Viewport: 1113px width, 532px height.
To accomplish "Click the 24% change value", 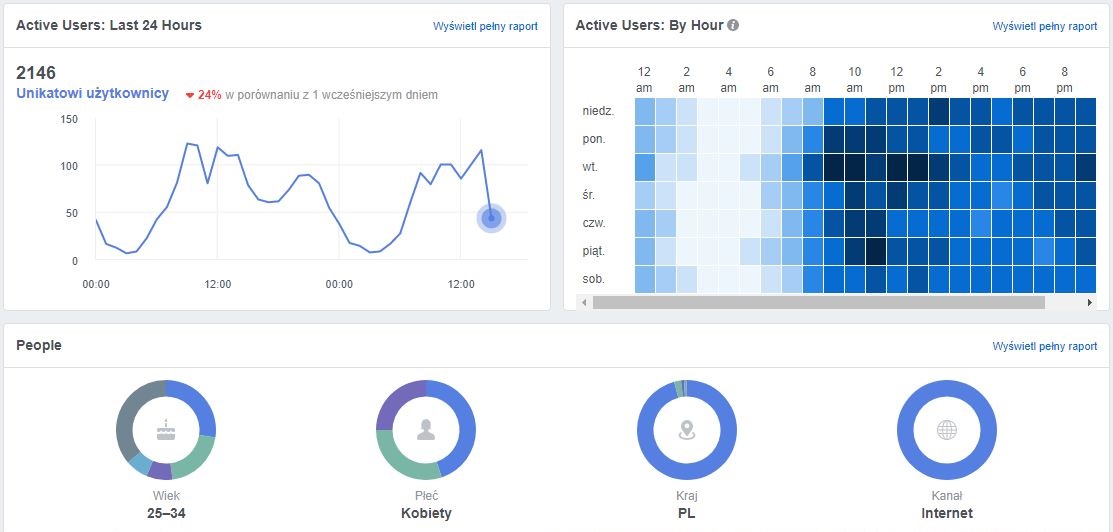I will (209, 94).
